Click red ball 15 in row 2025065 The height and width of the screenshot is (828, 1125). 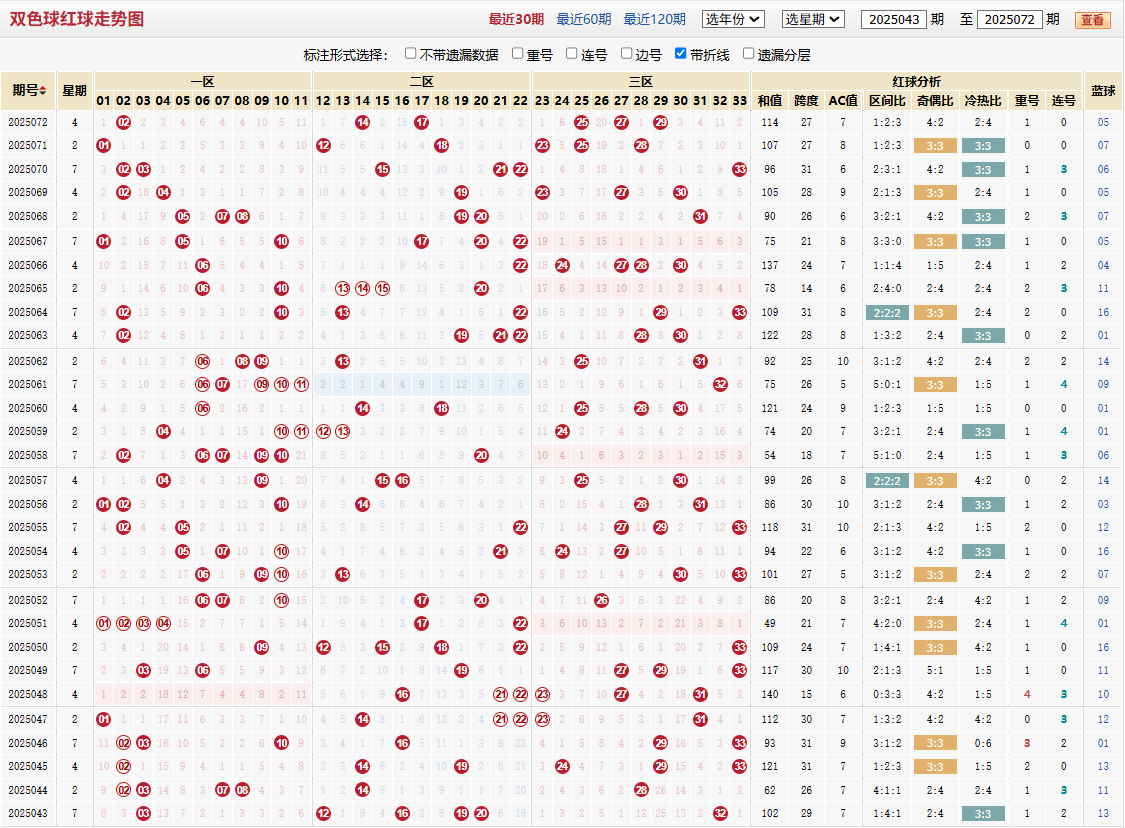click(x=382, y=288)
